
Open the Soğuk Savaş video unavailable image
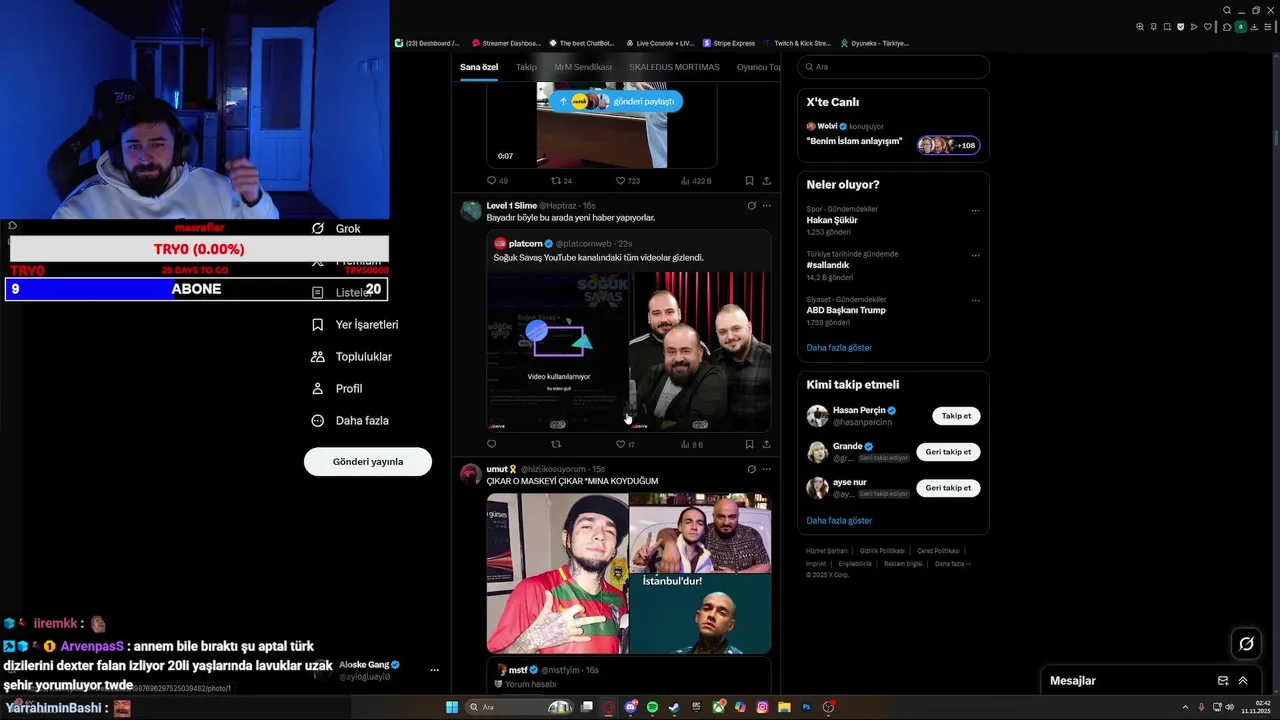click(558, 351)
